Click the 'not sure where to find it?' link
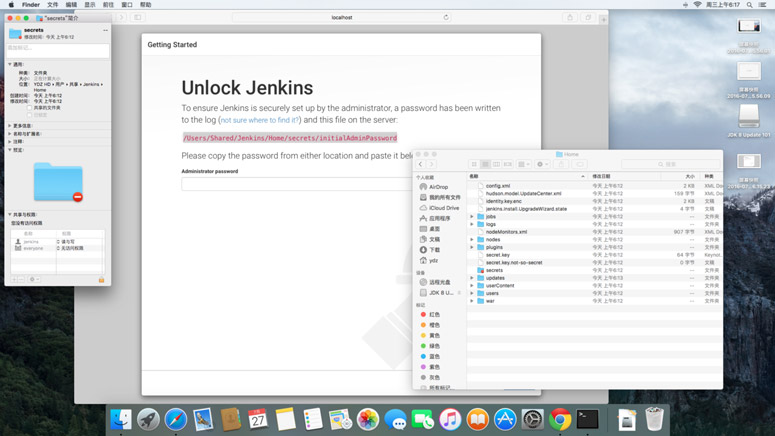Screen dimensions: 775x436 pos(259,120)
